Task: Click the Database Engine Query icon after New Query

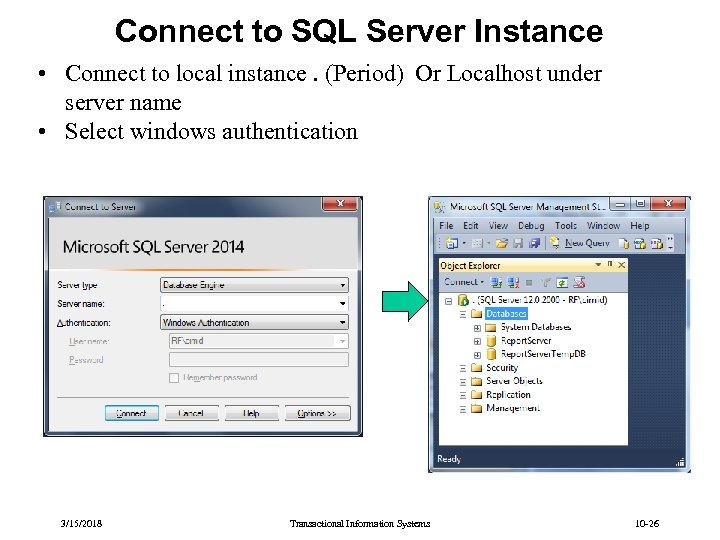Action: [x=623, y=243]
